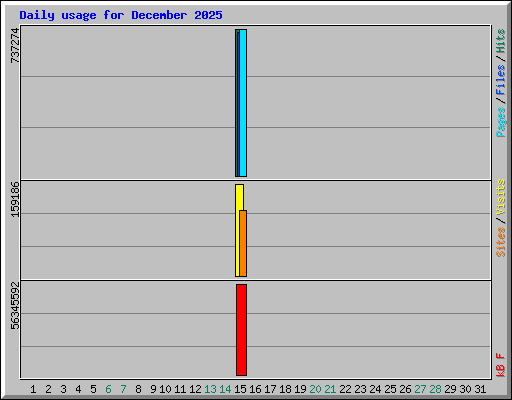Click day label 31 on x-axis

tap(480, 389)
